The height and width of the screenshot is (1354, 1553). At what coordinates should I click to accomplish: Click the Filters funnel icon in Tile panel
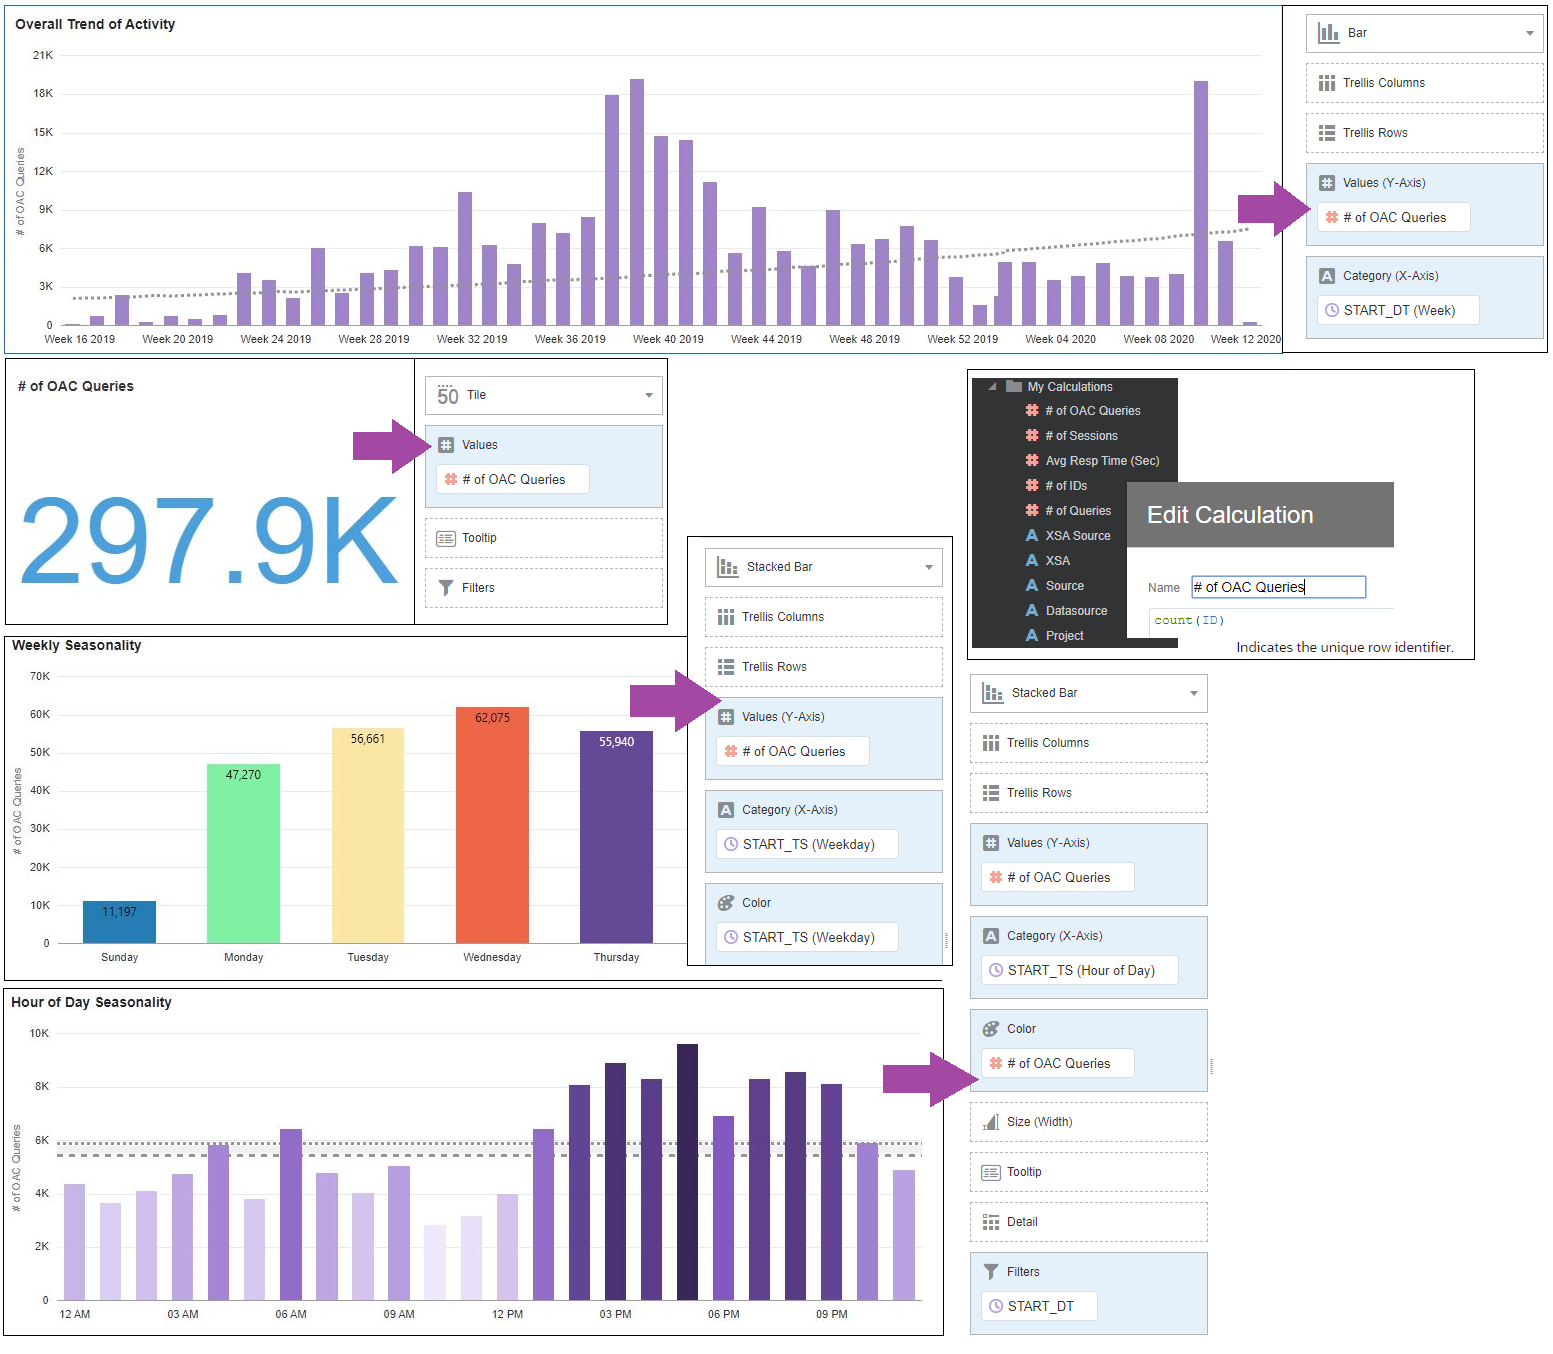pos(446,588)
